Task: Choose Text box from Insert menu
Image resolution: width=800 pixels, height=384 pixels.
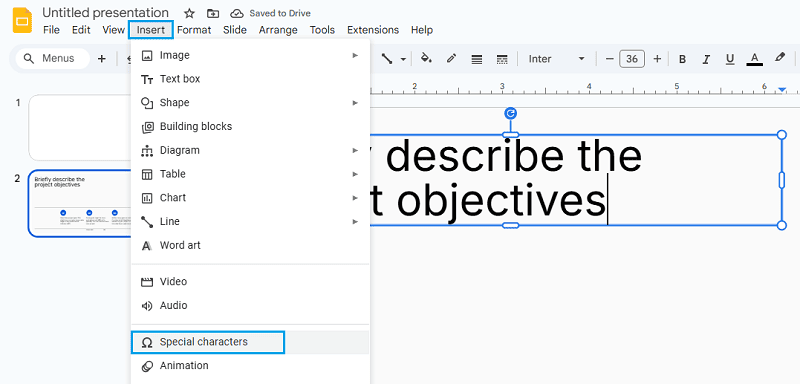Action: (250, 79)
